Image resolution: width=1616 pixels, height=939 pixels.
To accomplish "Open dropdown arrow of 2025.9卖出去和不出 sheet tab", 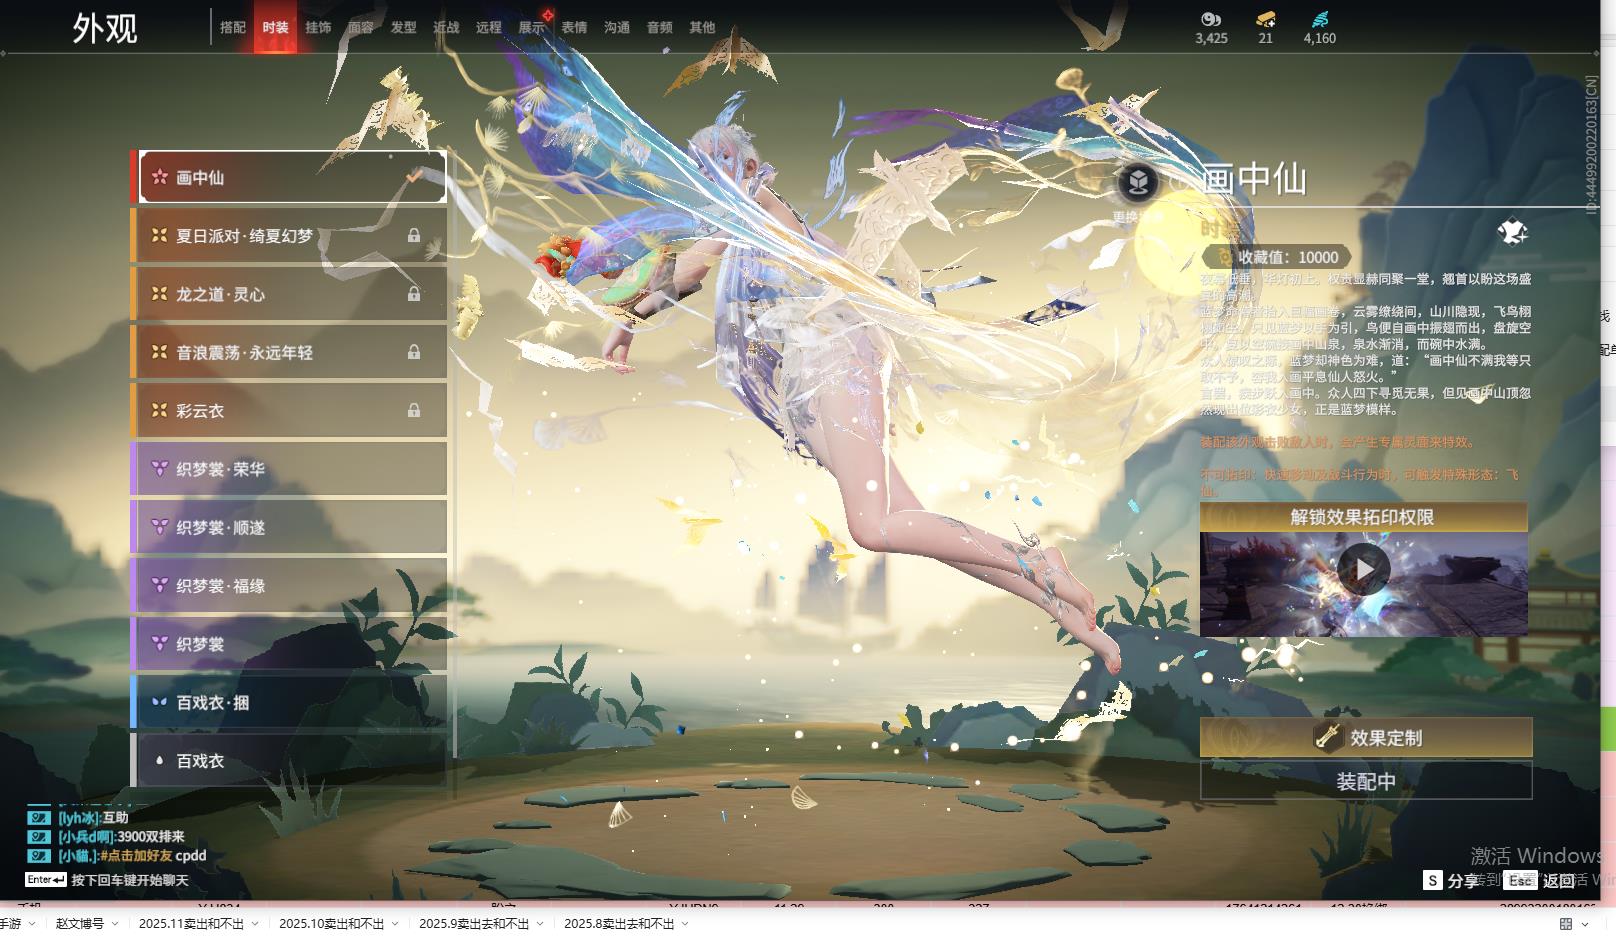I will (x=540, y=924).
